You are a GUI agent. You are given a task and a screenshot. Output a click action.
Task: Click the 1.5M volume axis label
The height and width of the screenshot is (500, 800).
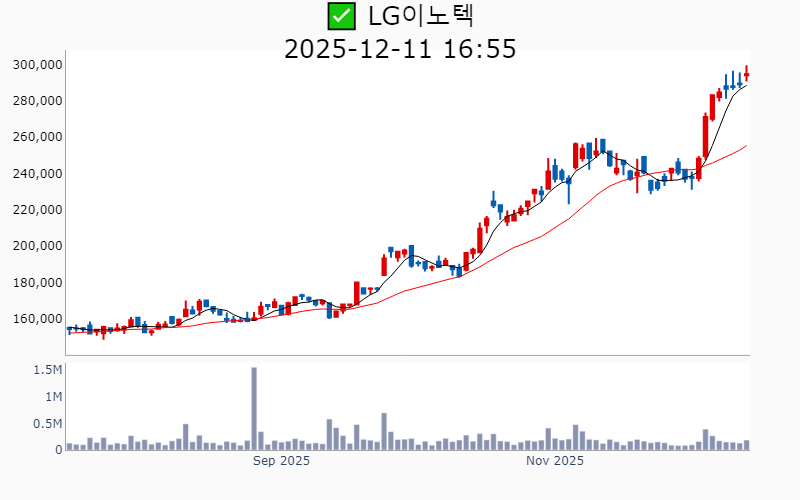(x=48, y=370)
